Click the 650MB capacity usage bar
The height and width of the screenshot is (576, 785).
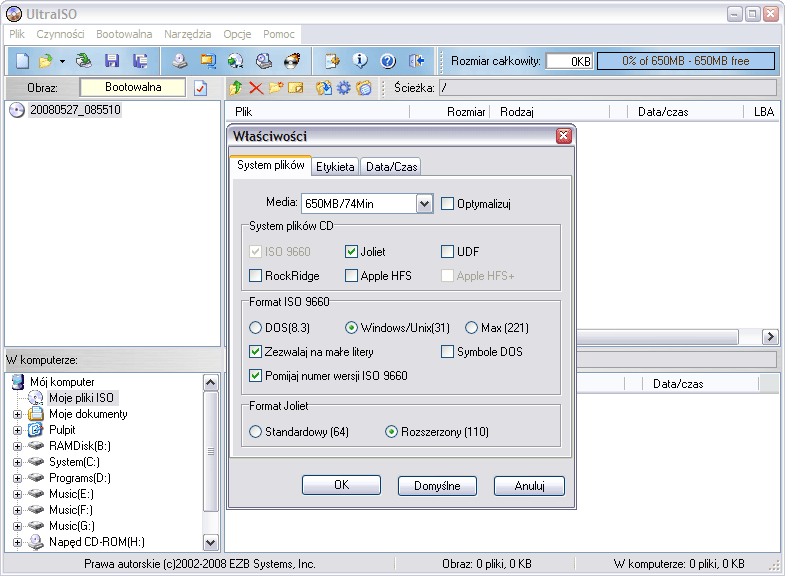point(685,61)
